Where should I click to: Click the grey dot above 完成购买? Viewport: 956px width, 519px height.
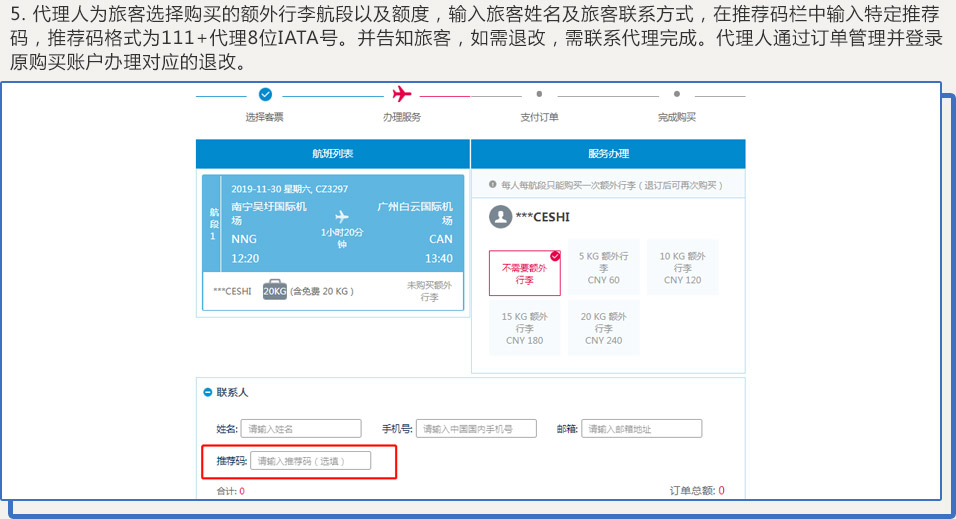[676, 94]
